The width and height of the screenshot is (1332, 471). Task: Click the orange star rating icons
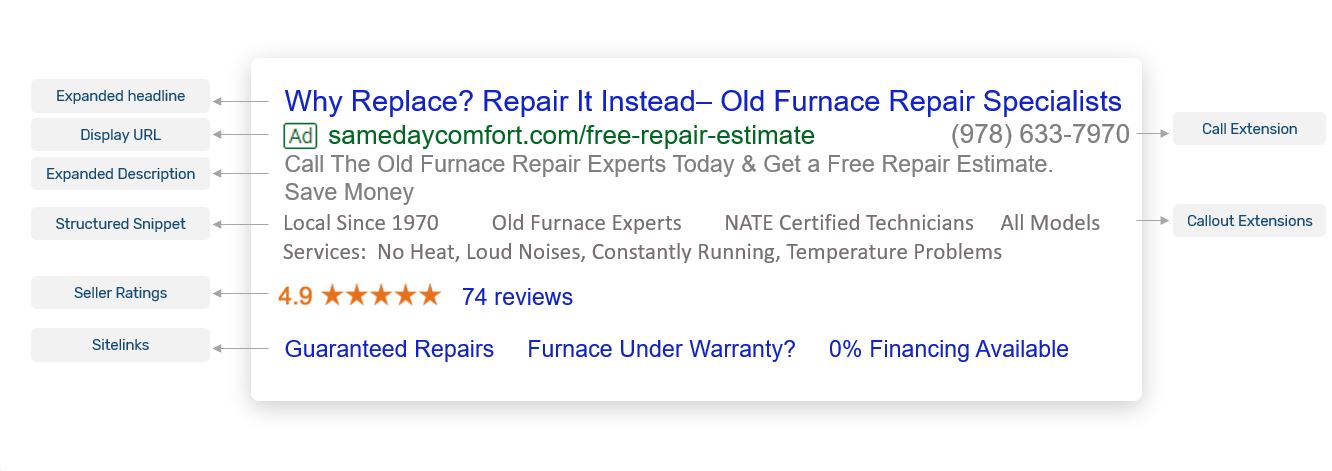381,296
